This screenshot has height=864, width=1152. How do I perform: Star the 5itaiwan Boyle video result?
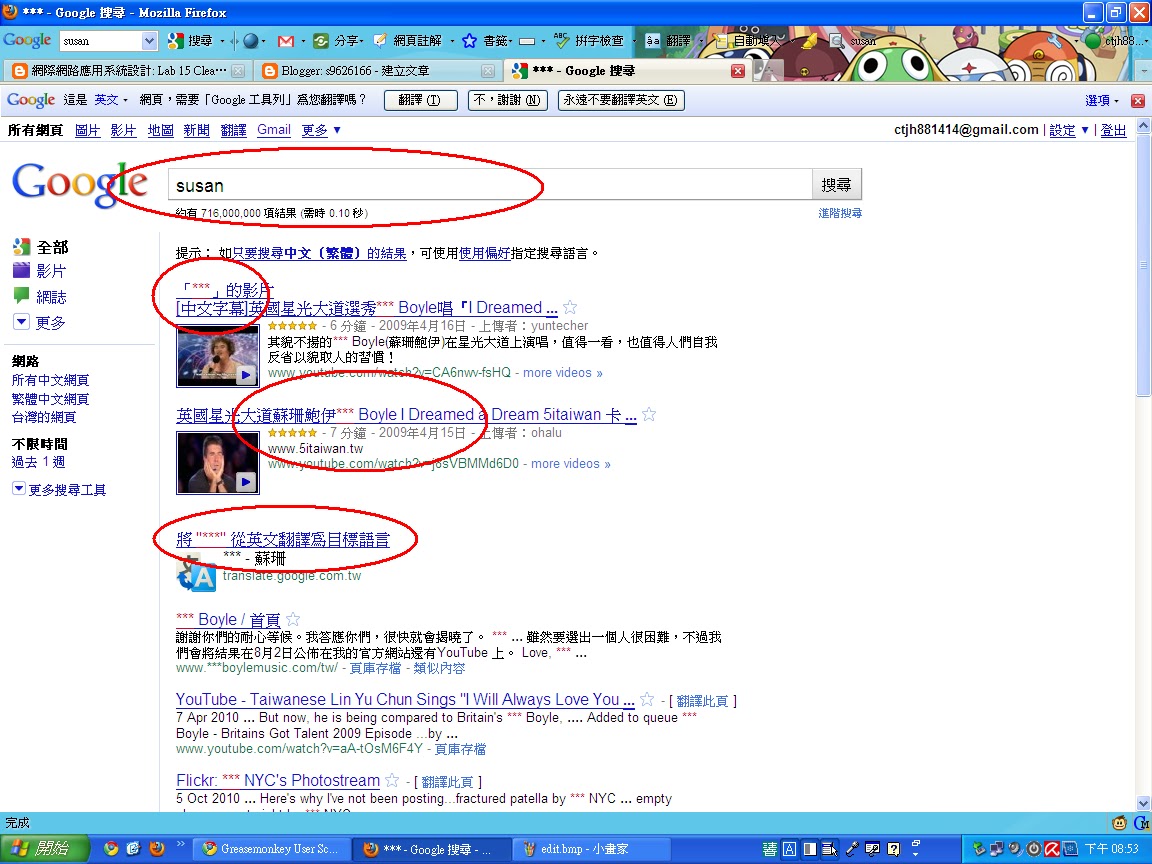(649, 414)
